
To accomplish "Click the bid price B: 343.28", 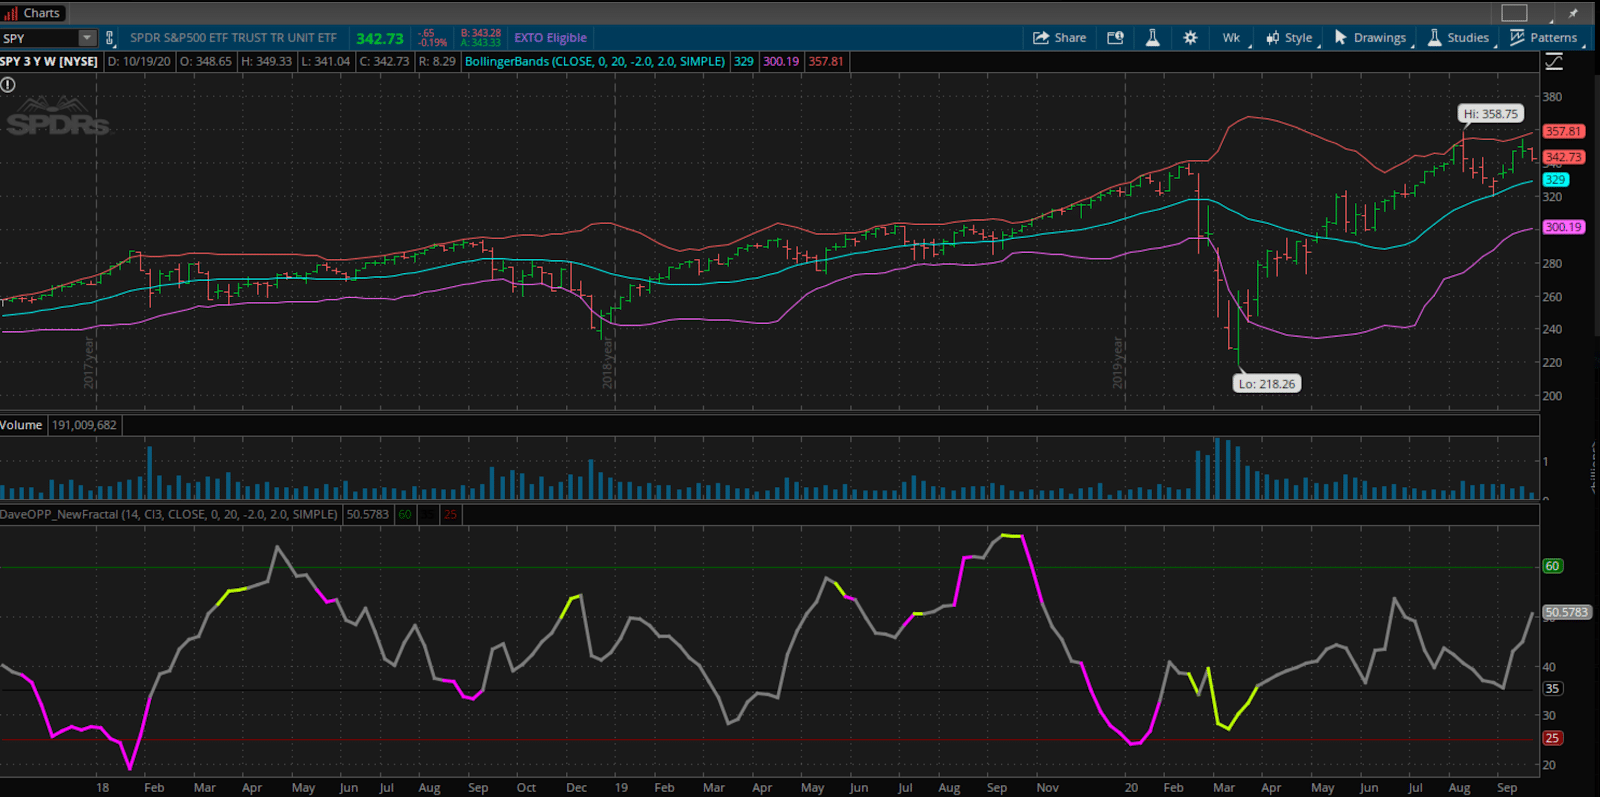I will point(480,33).
